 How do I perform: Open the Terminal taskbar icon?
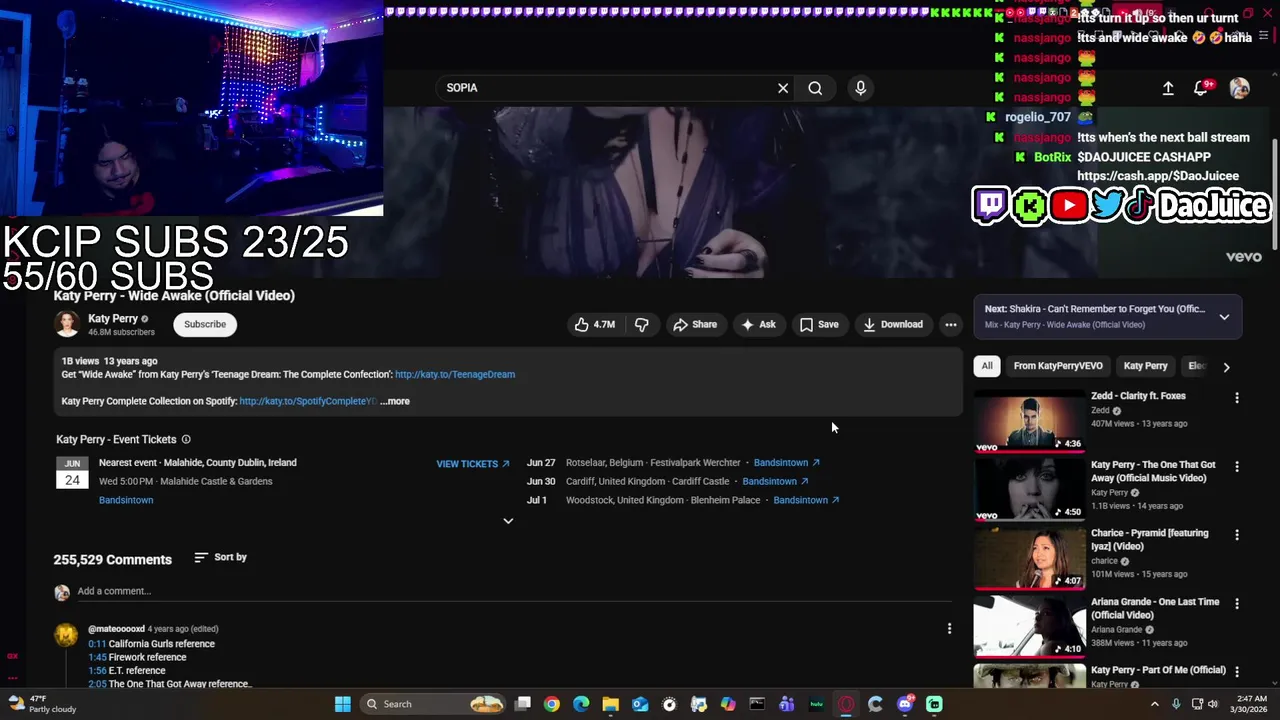(x=757, y=704)
